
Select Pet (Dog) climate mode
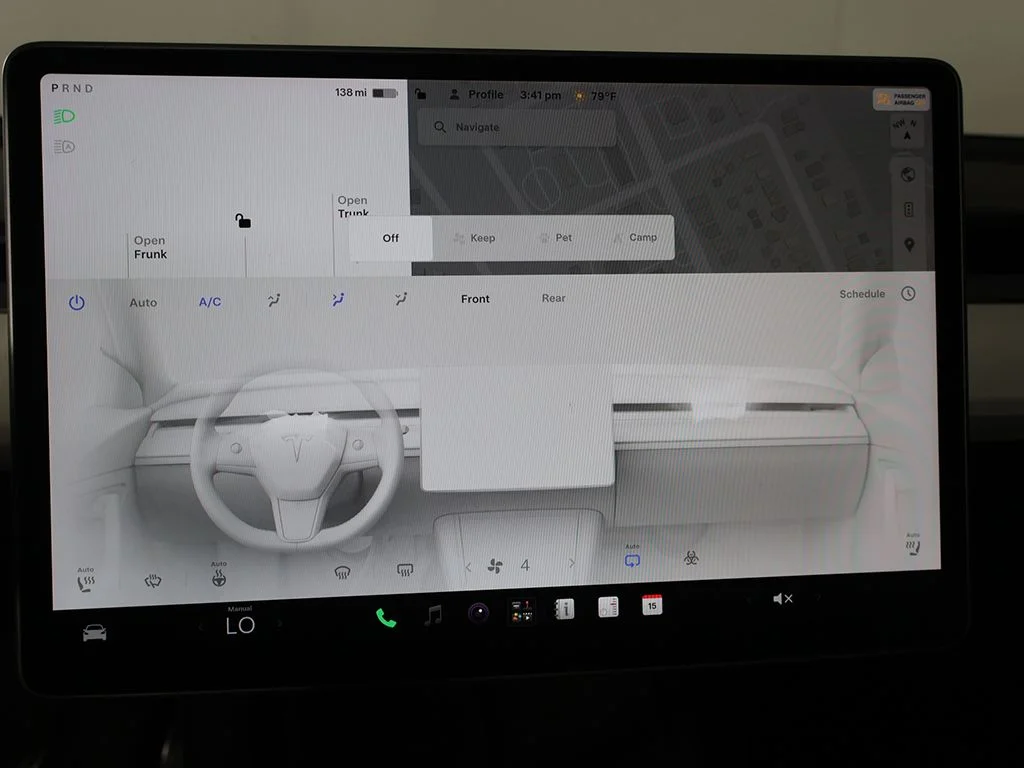point(556,238)
